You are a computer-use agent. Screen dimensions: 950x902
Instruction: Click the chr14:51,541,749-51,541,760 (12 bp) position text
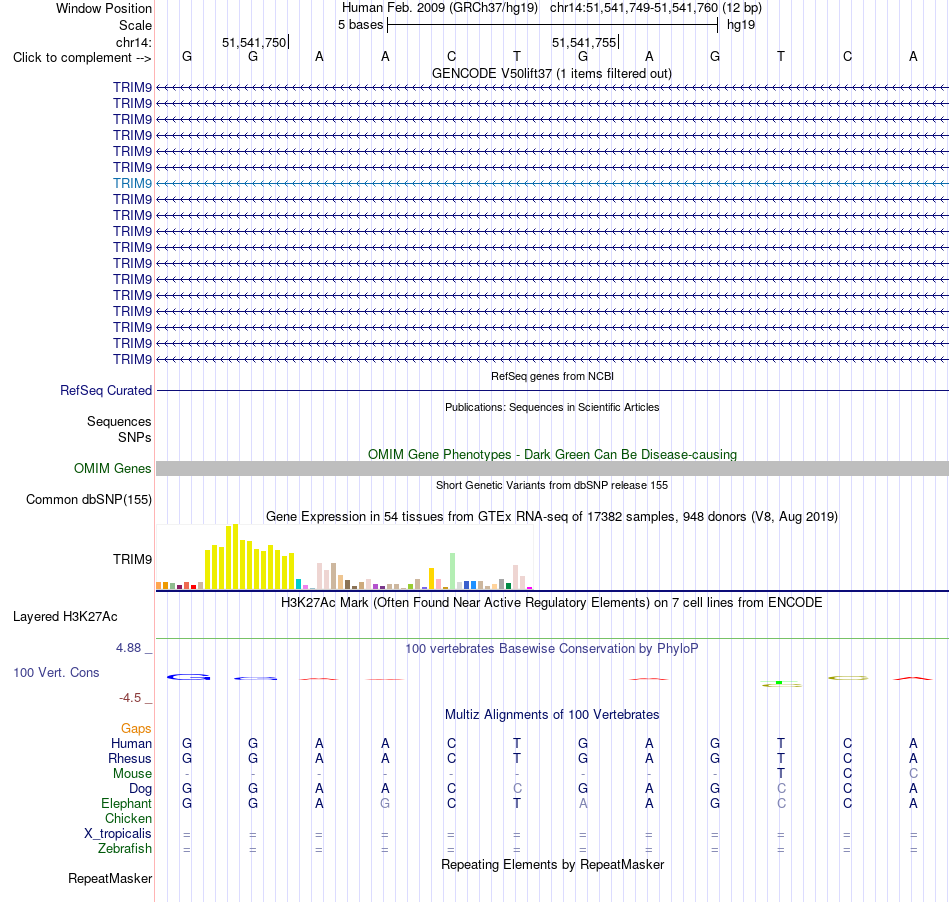pos(656,8)
